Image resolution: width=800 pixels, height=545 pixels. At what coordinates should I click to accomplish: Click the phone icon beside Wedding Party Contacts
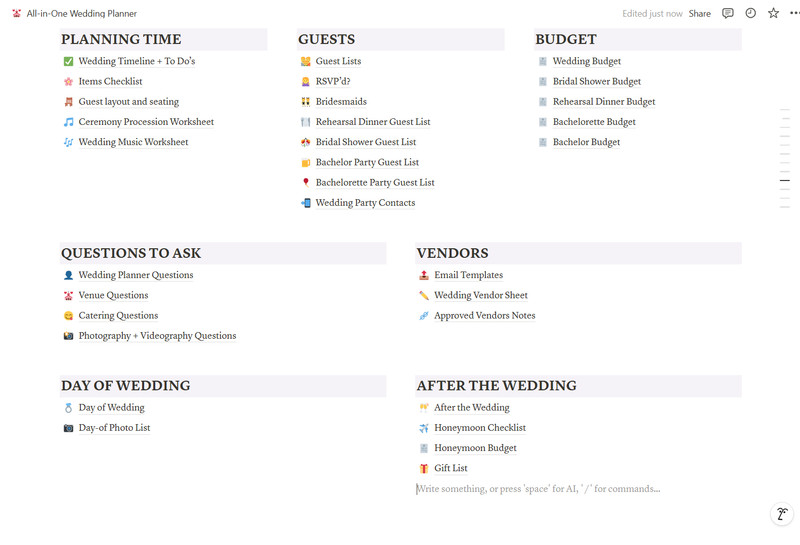pos(306,203)
